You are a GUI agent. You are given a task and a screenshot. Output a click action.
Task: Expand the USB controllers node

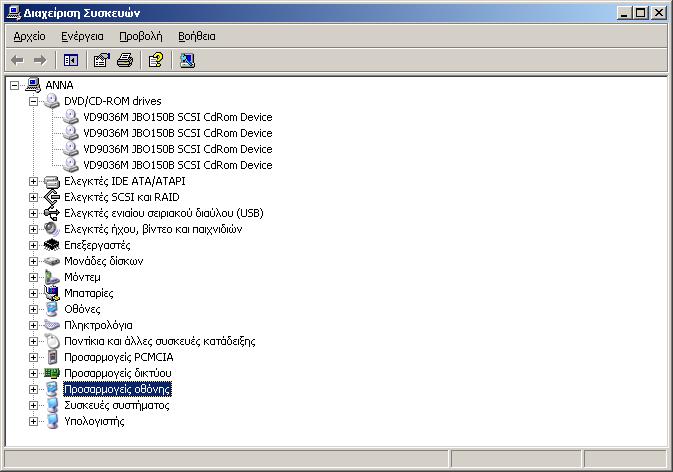point(33,213)
